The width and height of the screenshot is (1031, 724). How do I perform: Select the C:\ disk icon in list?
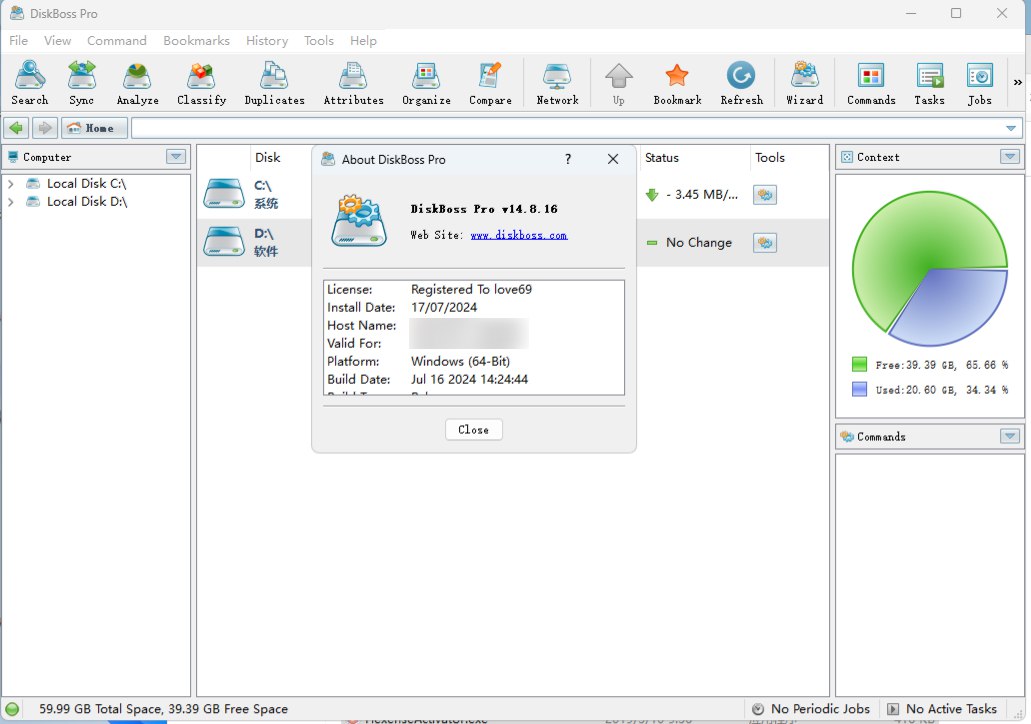coord(224,194)
